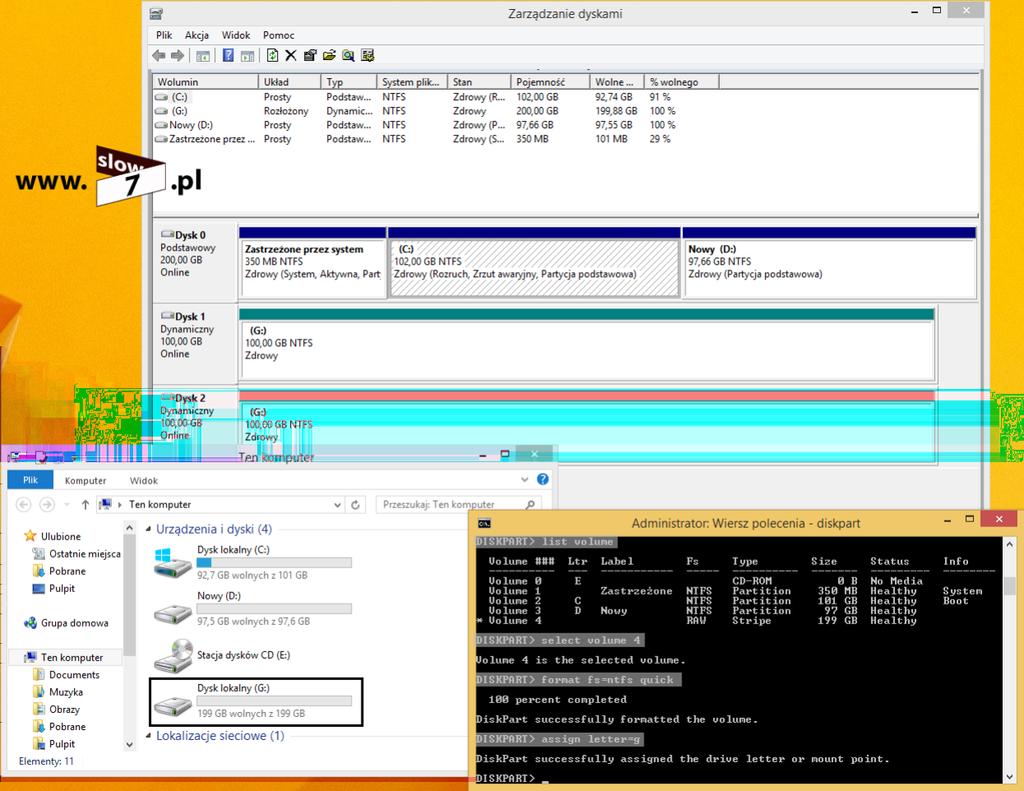Click navigation pane scrollbar down arrow
Viewport: 1024px width, 791px height.
pyautogui.click(x=129, y=744)
